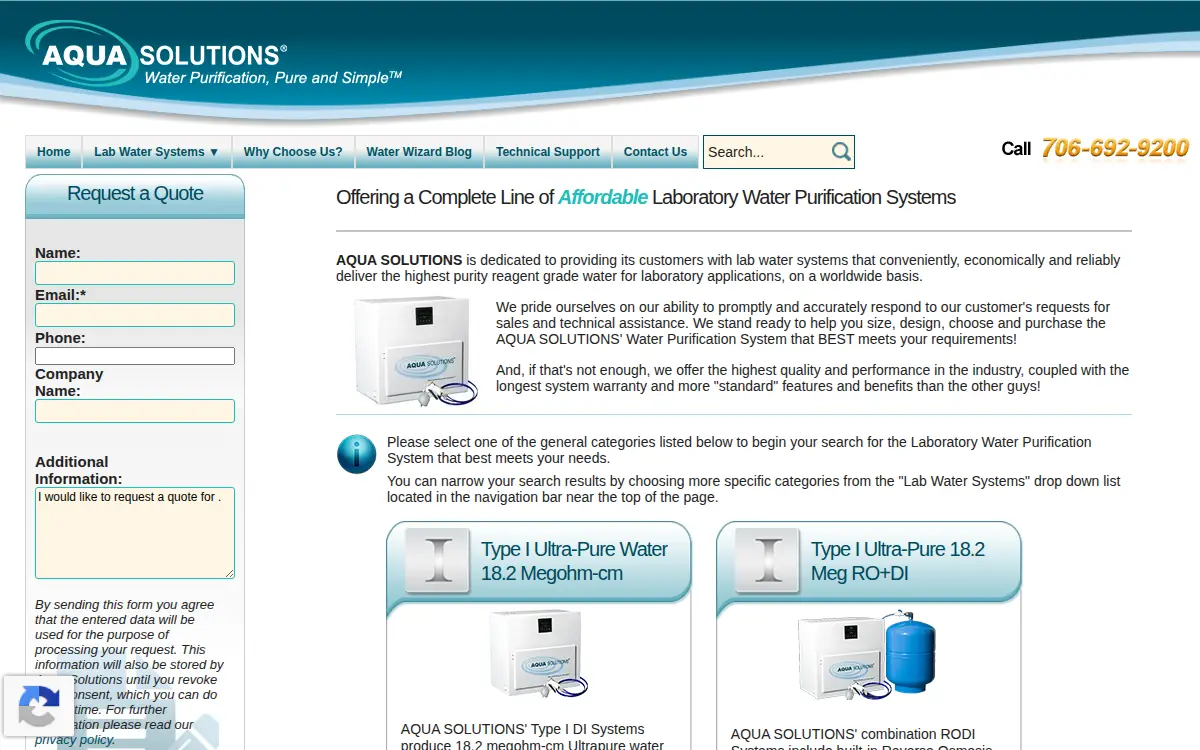
Task: Open the Home menu item
Action: coord(54,152)
